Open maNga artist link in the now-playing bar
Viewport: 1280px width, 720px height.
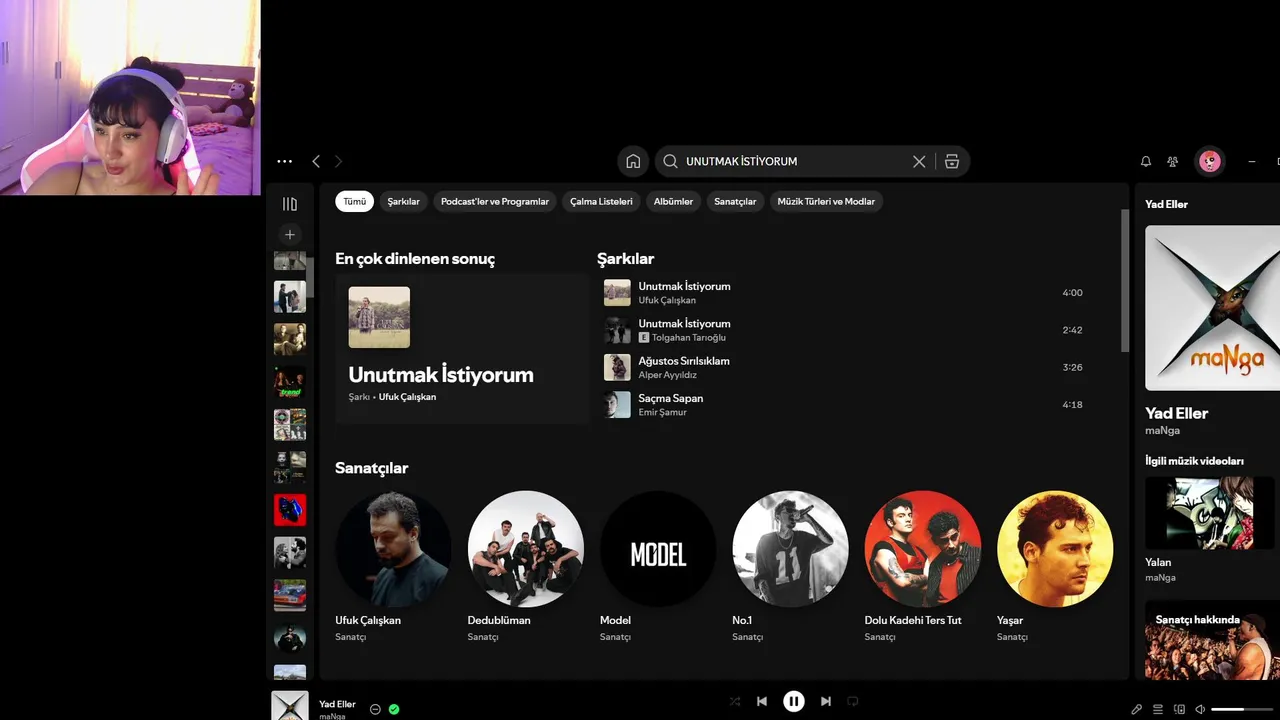(333, 716)
